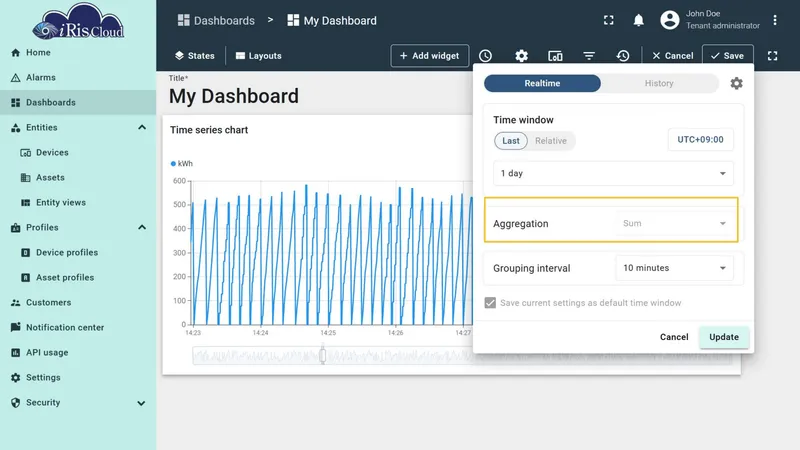
Task: Click the States button
Action: (x=194, y=56)
